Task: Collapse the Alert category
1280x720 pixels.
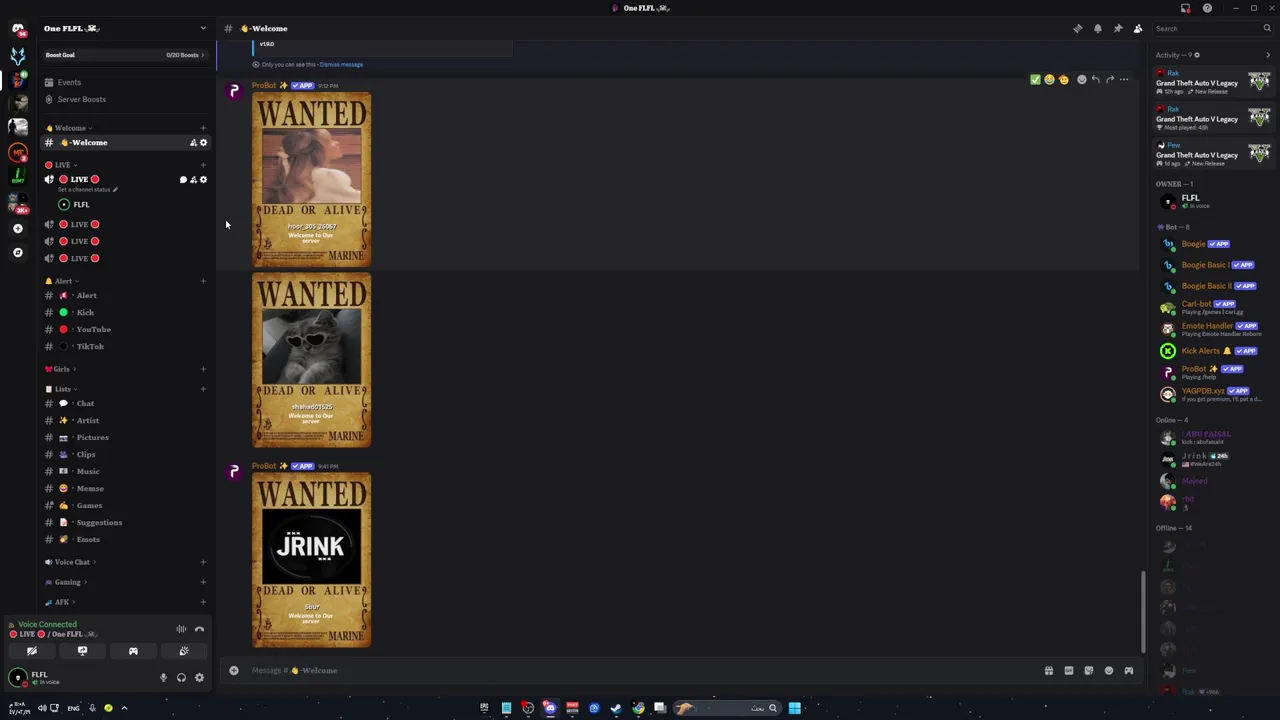Action: click(x=63, y=281)
